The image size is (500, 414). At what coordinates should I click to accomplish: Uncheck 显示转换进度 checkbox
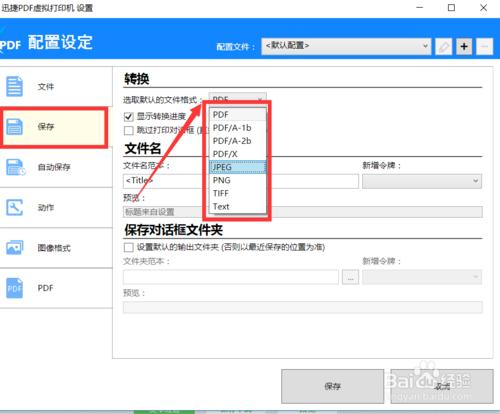(x=128, y=117)
